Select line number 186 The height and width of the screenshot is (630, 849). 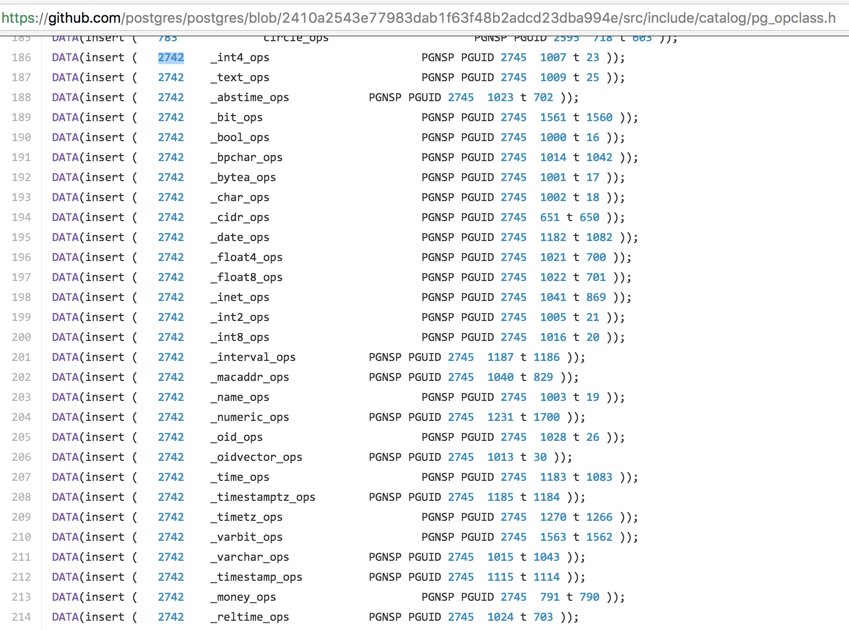pos(21,58)
